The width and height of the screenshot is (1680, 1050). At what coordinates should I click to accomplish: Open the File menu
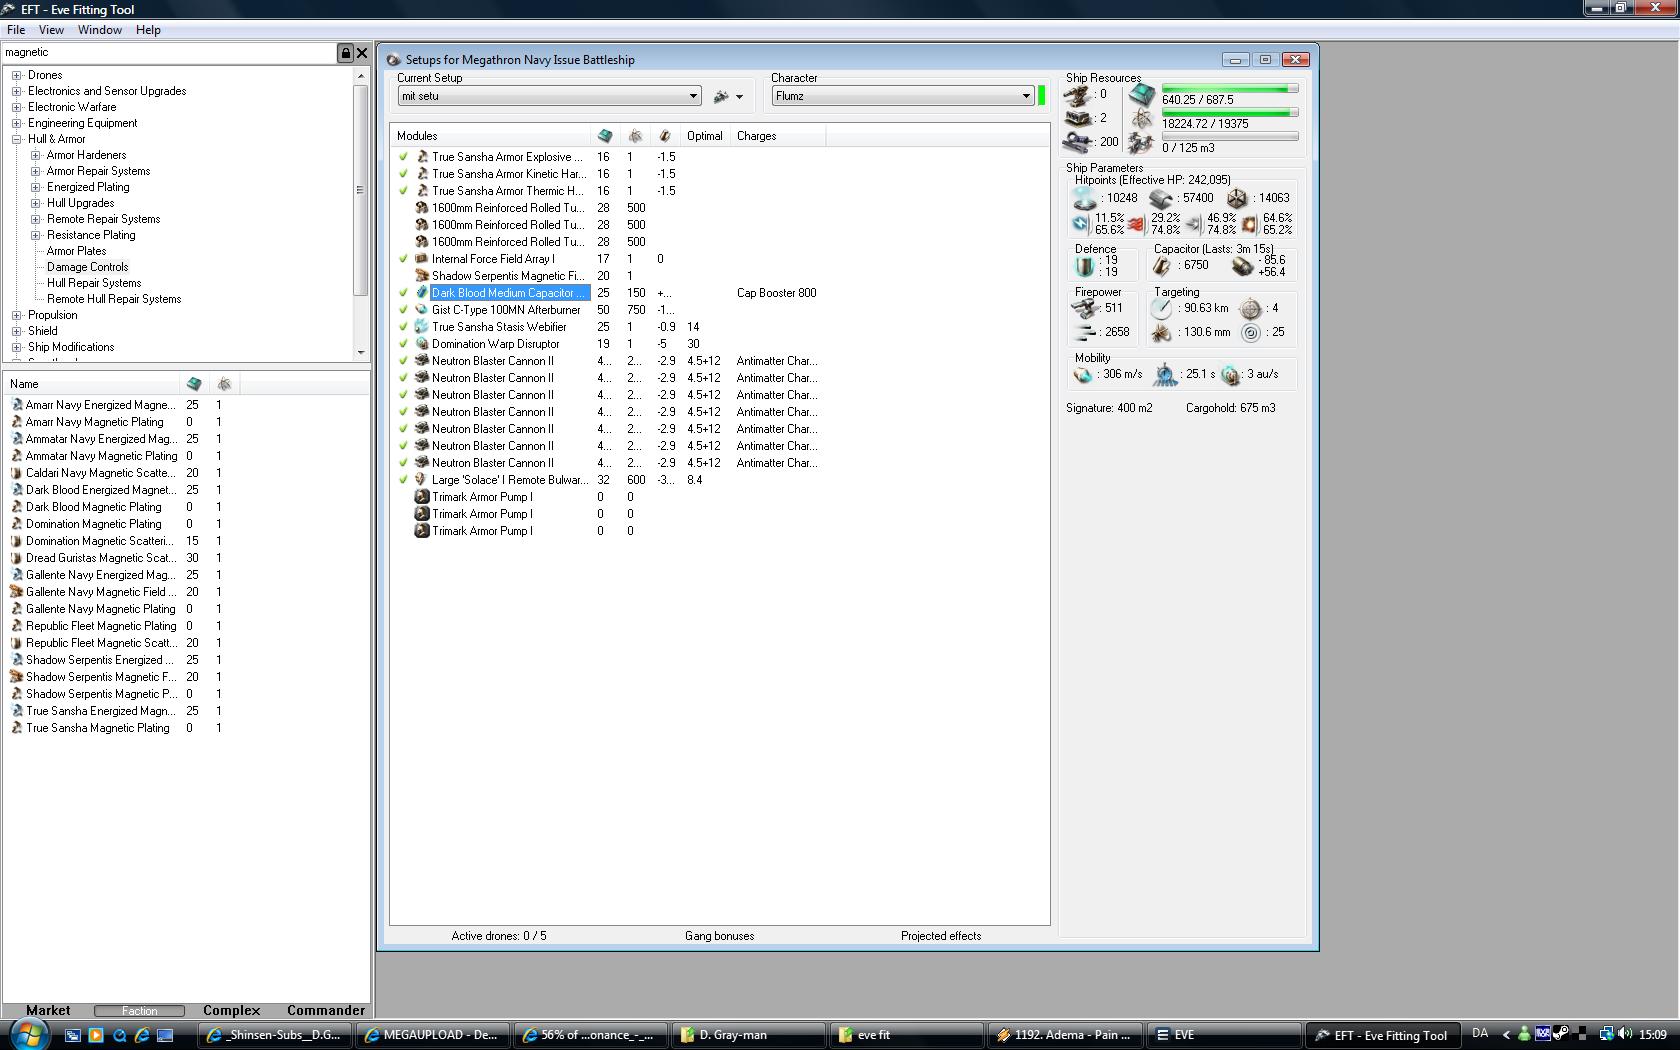click(x=16, y=30)
